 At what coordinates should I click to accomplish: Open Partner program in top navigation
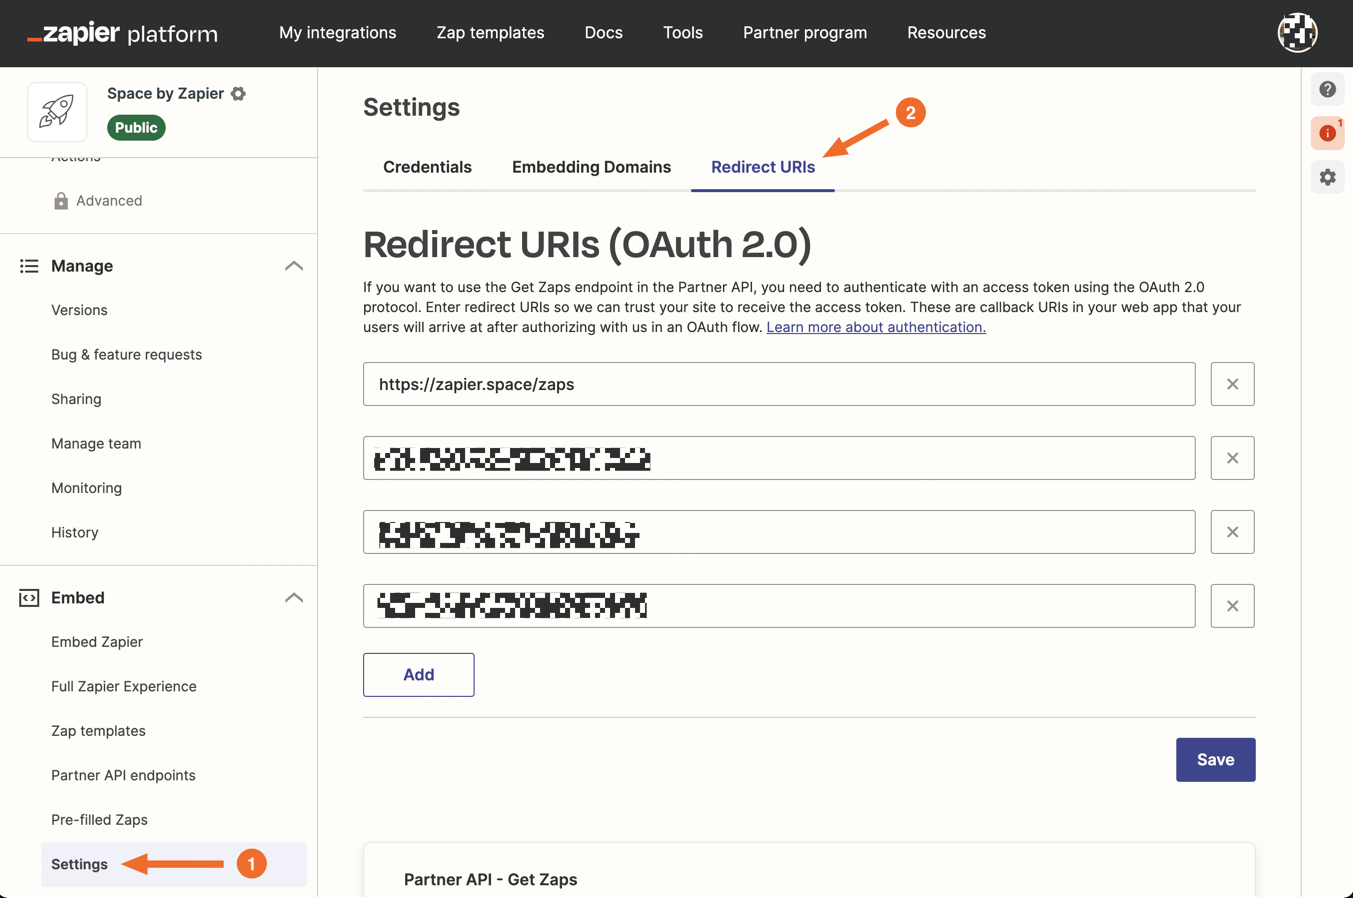point(805,33)
